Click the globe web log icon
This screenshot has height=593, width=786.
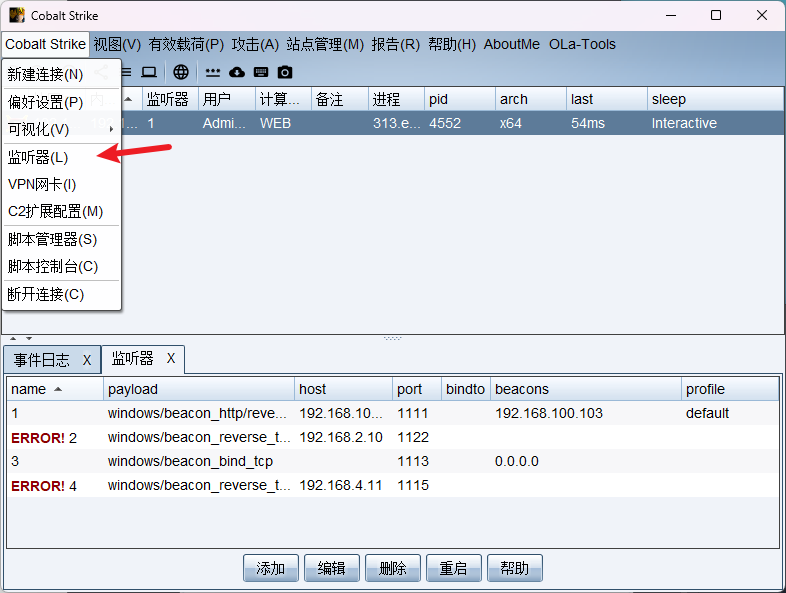181,72
